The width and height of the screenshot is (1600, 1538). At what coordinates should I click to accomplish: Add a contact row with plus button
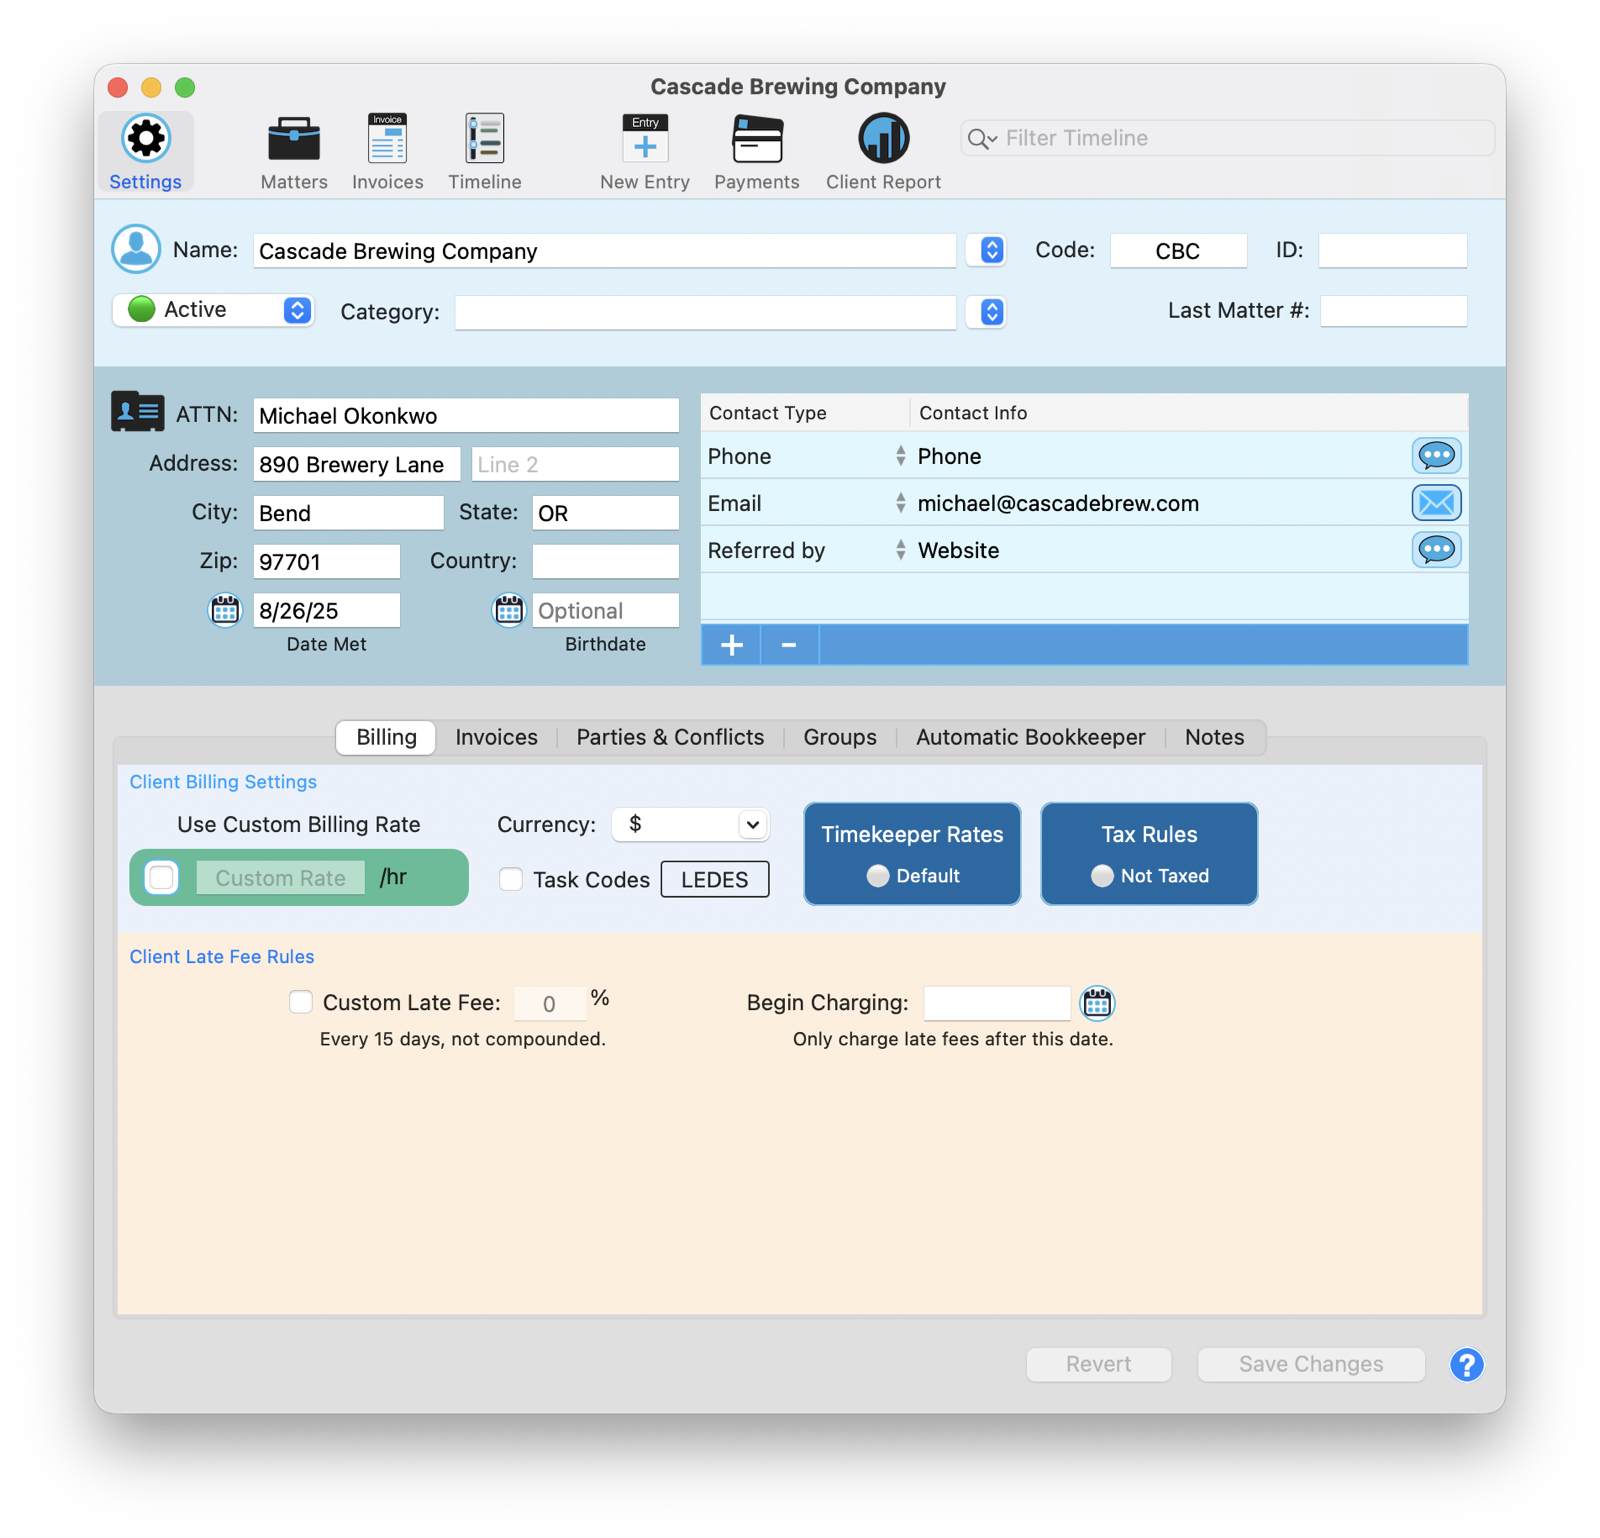pyautogui.click(x=731, y=645)
